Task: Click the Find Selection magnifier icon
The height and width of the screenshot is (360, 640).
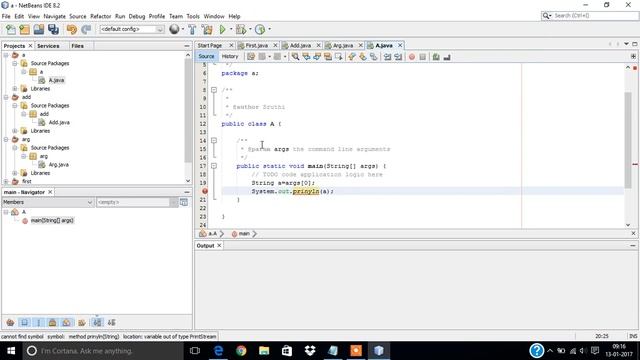Action: [x=296, y=57]
